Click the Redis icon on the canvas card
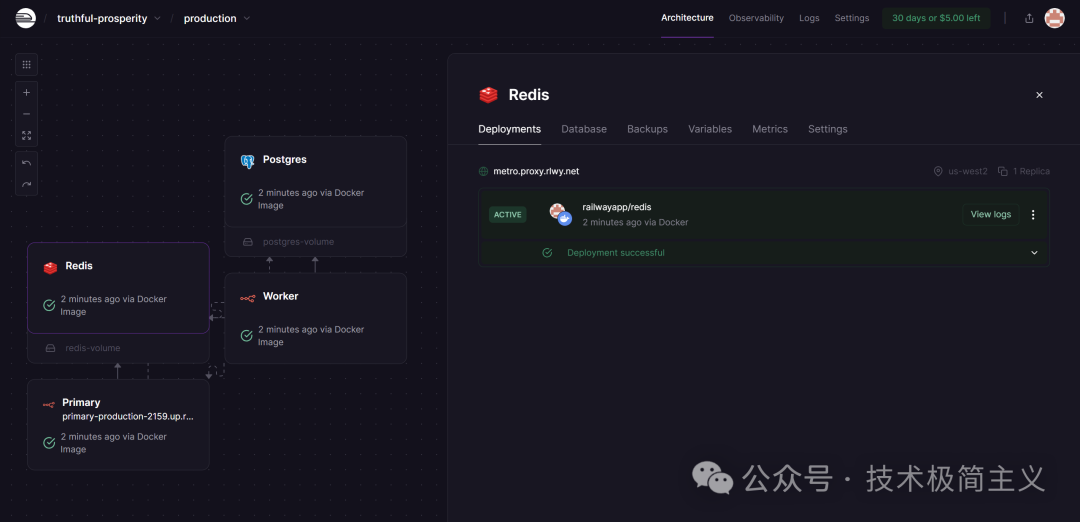Screen dimensions: 1080x522 click(x=50, y=268)
